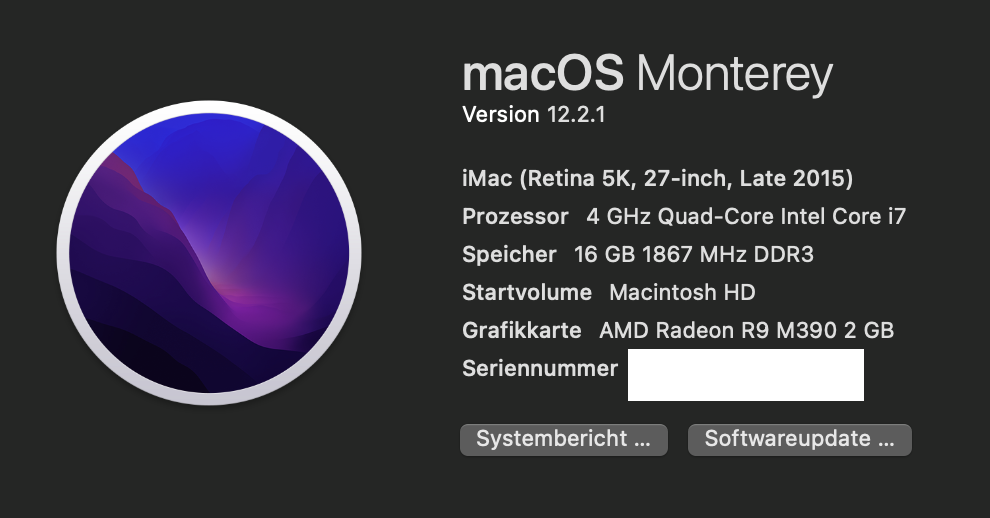This screenshot has width=990, height=518.
Task: Open Softwareupdate
Action: (799, 439)
